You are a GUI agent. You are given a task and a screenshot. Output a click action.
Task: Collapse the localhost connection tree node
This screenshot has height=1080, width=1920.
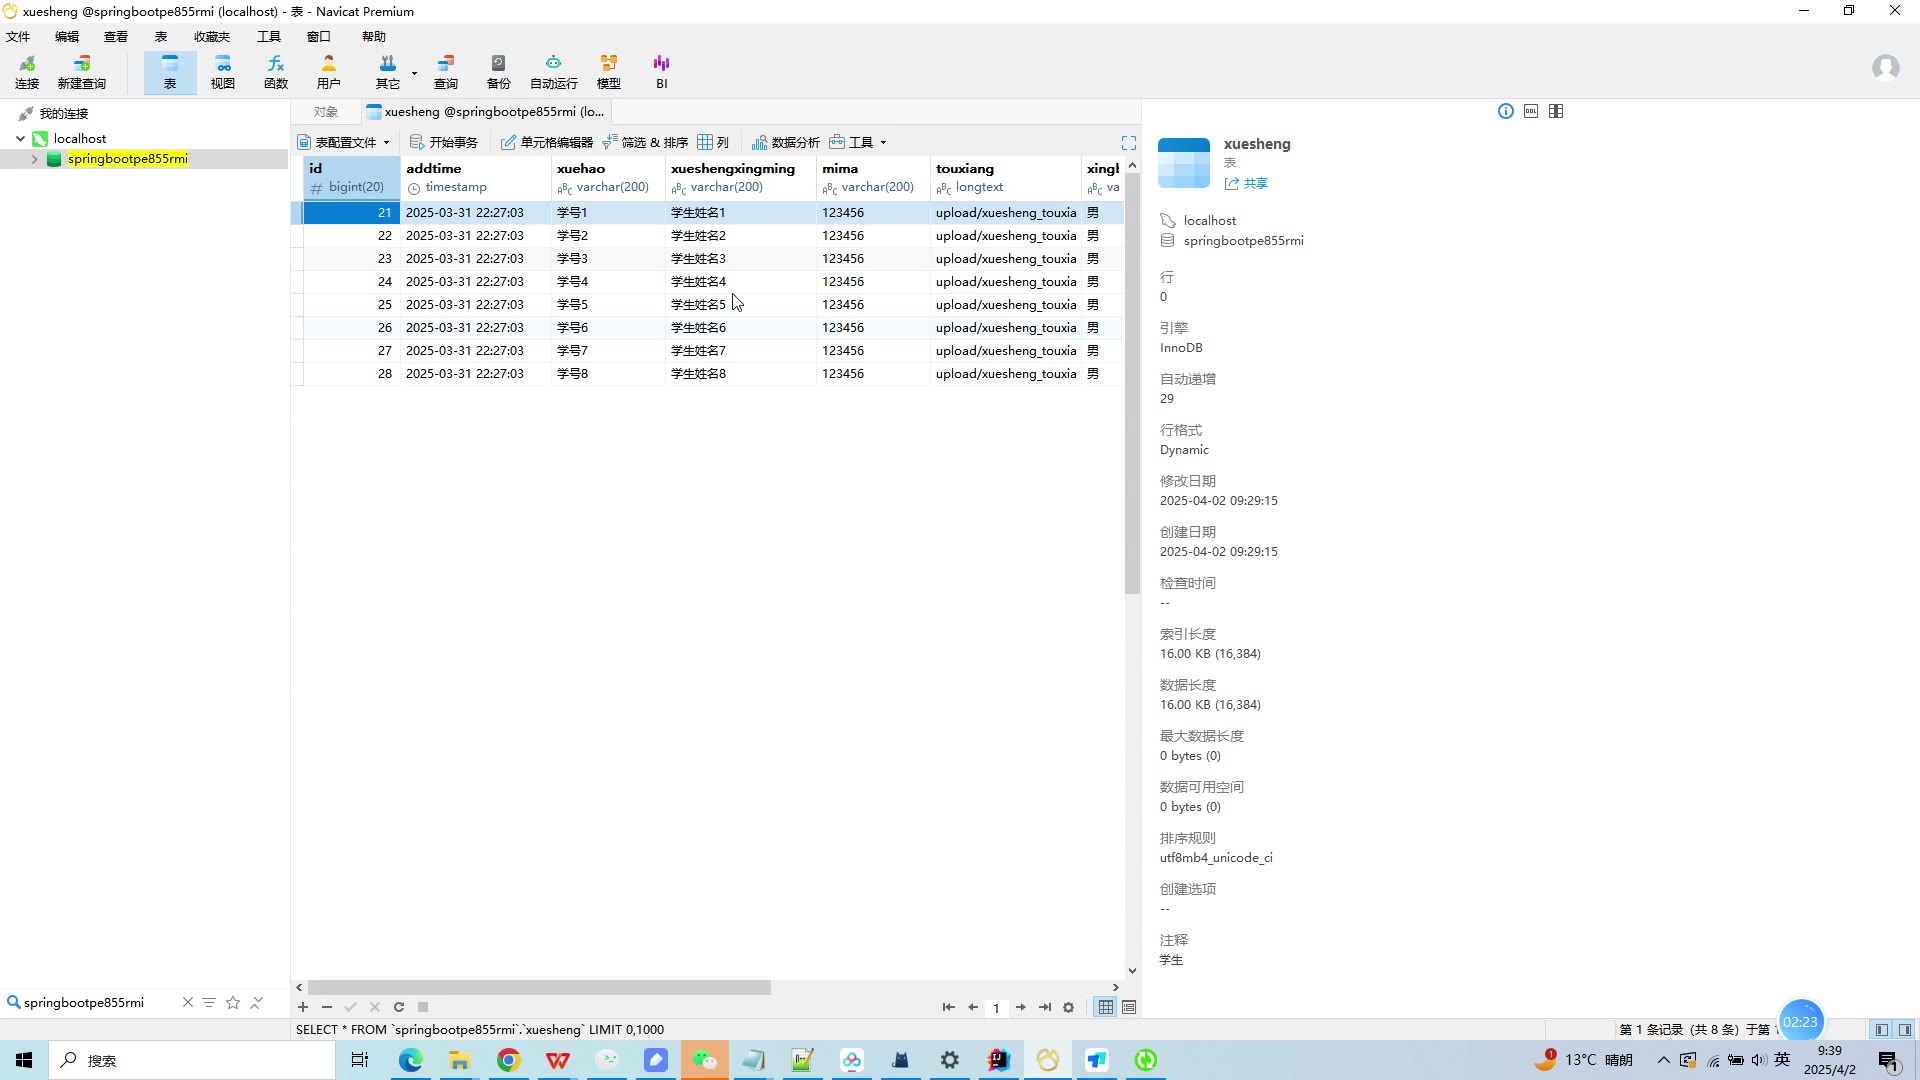(x=20, y=139)
